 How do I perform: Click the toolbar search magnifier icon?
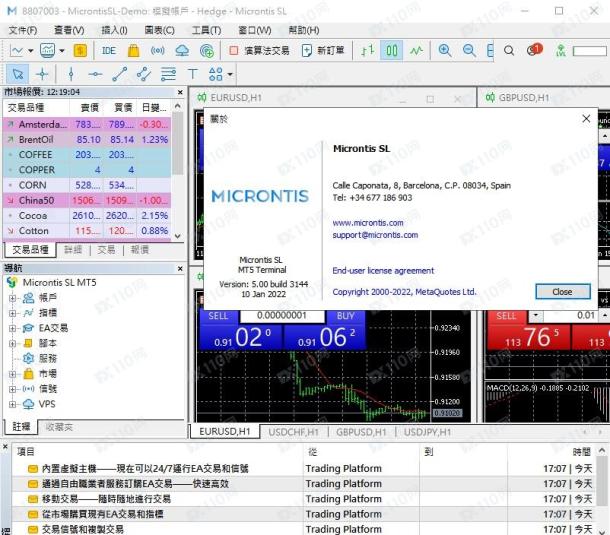(509, 51)
